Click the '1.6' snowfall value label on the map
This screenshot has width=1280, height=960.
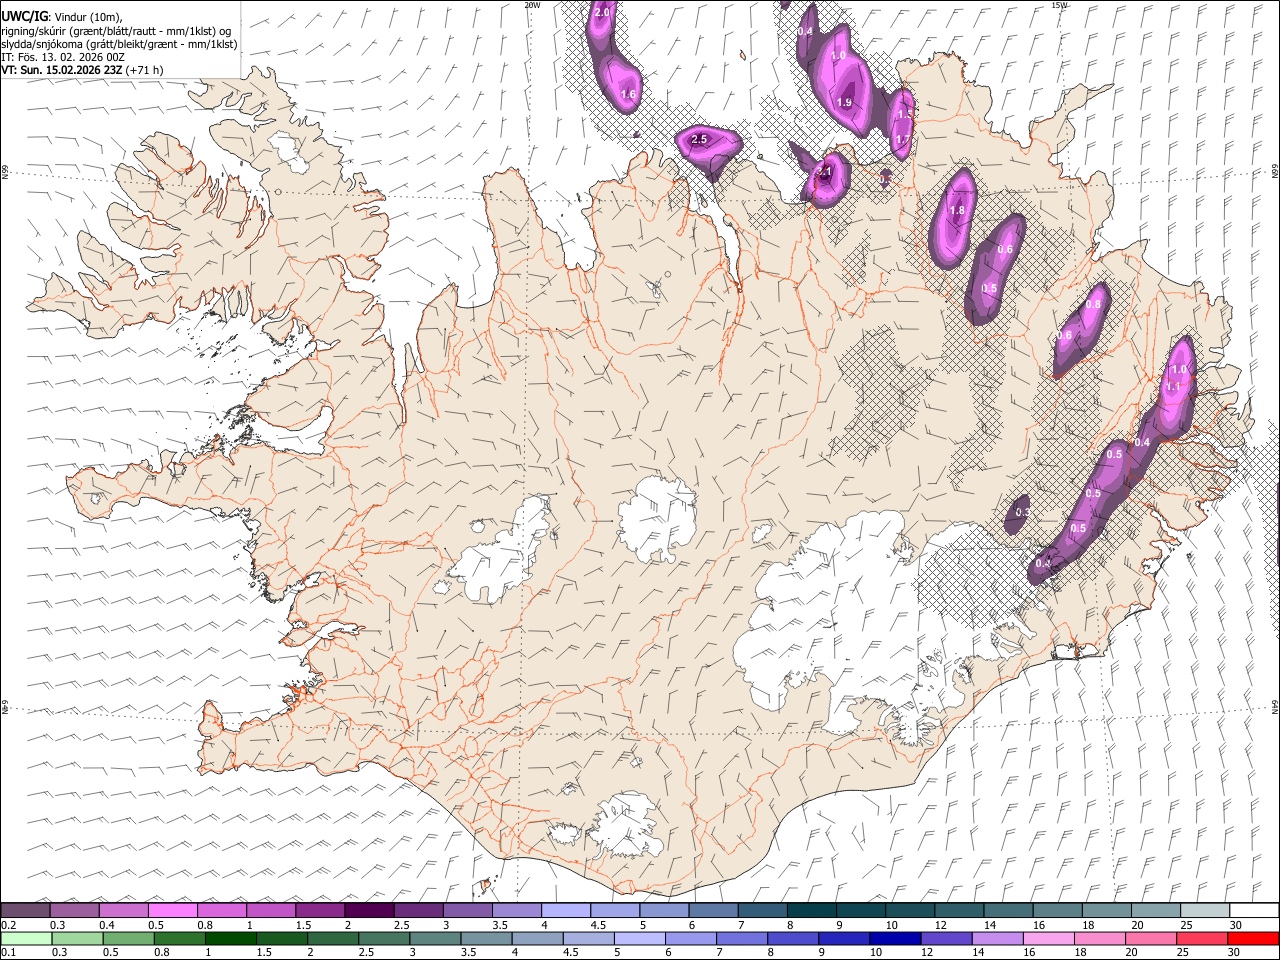628,94
